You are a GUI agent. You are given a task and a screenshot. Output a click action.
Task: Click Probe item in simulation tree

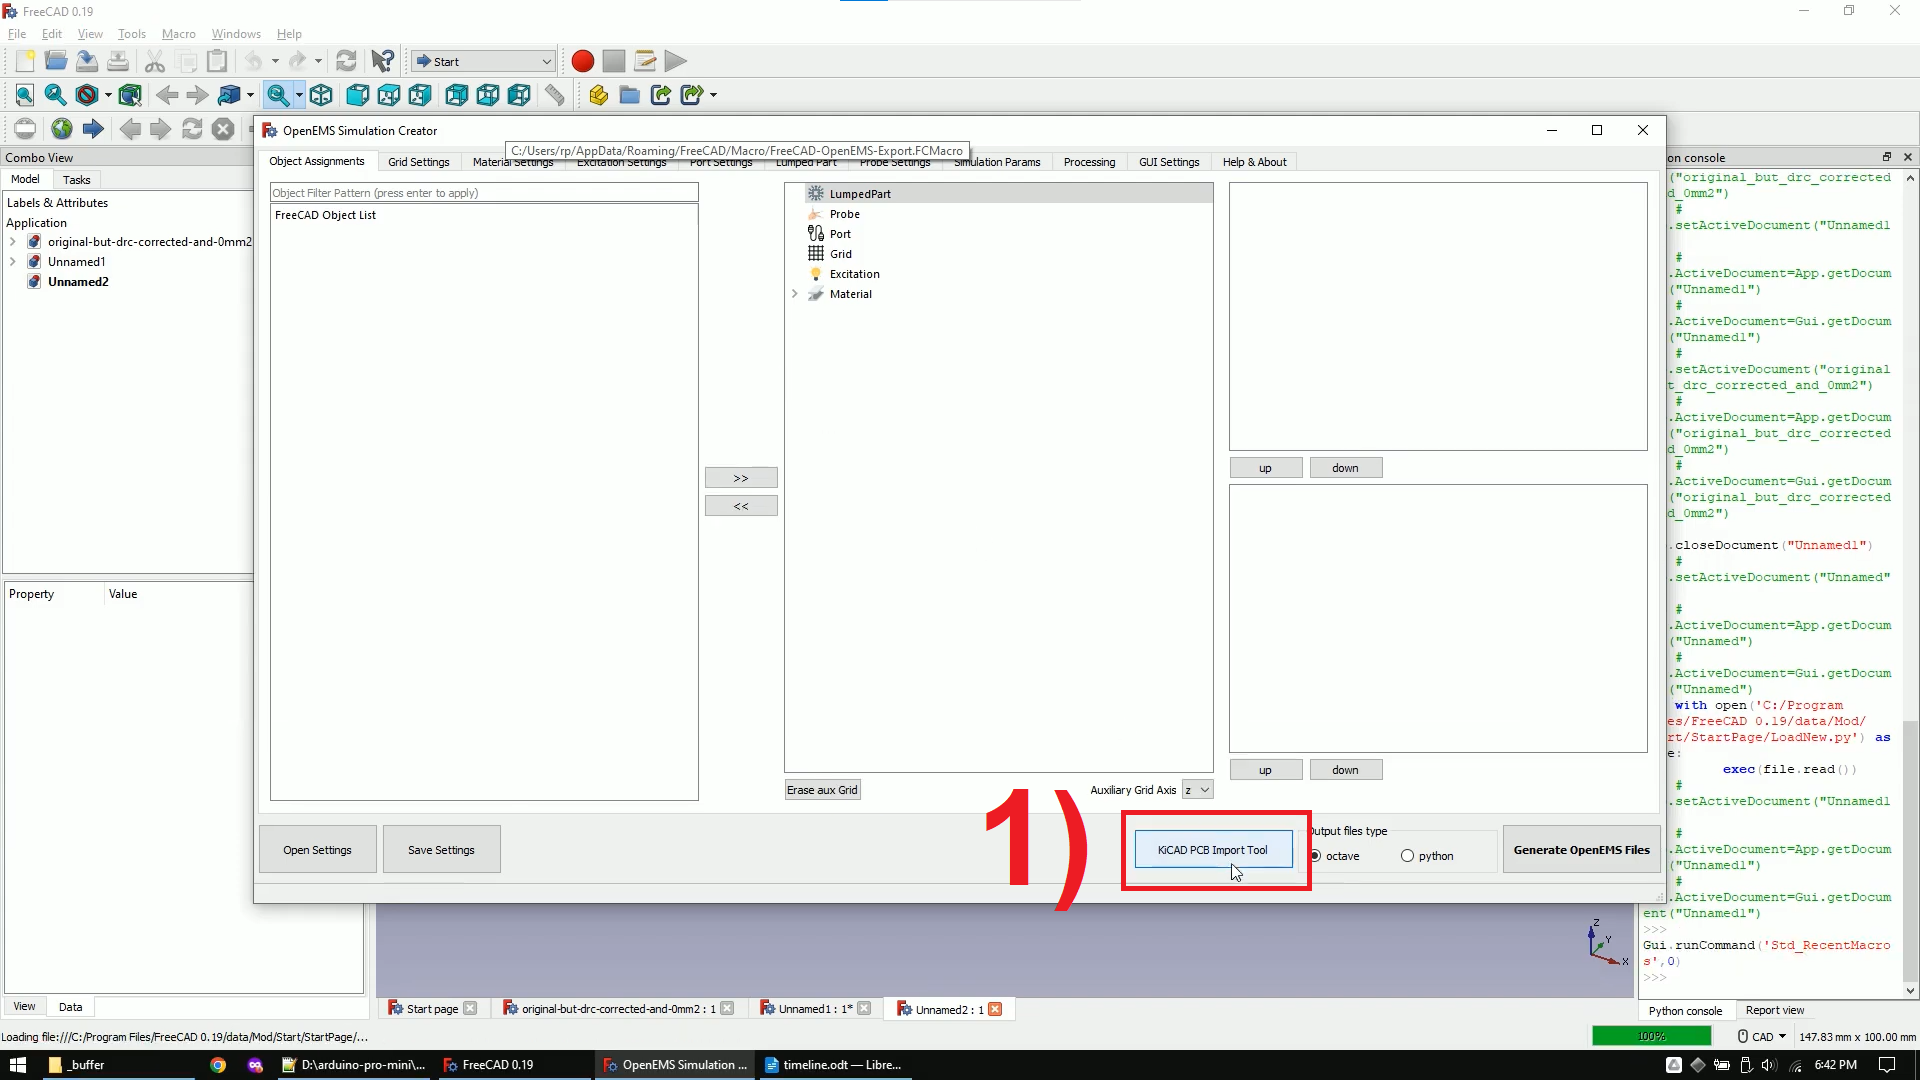[844, 214]
